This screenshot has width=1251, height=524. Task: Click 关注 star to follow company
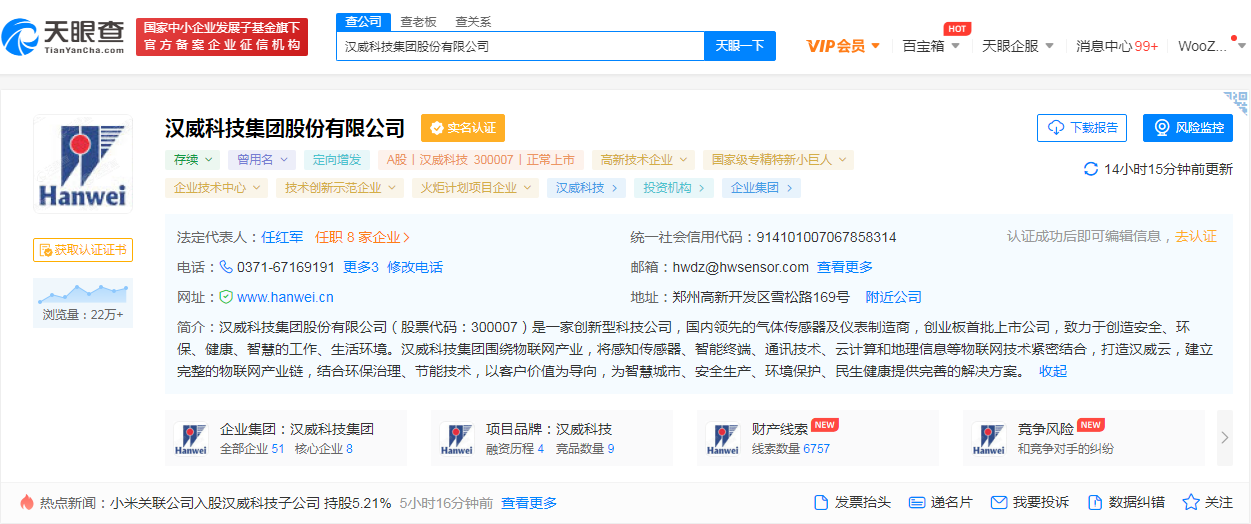pyautogui.click(x=1208, y=502)
